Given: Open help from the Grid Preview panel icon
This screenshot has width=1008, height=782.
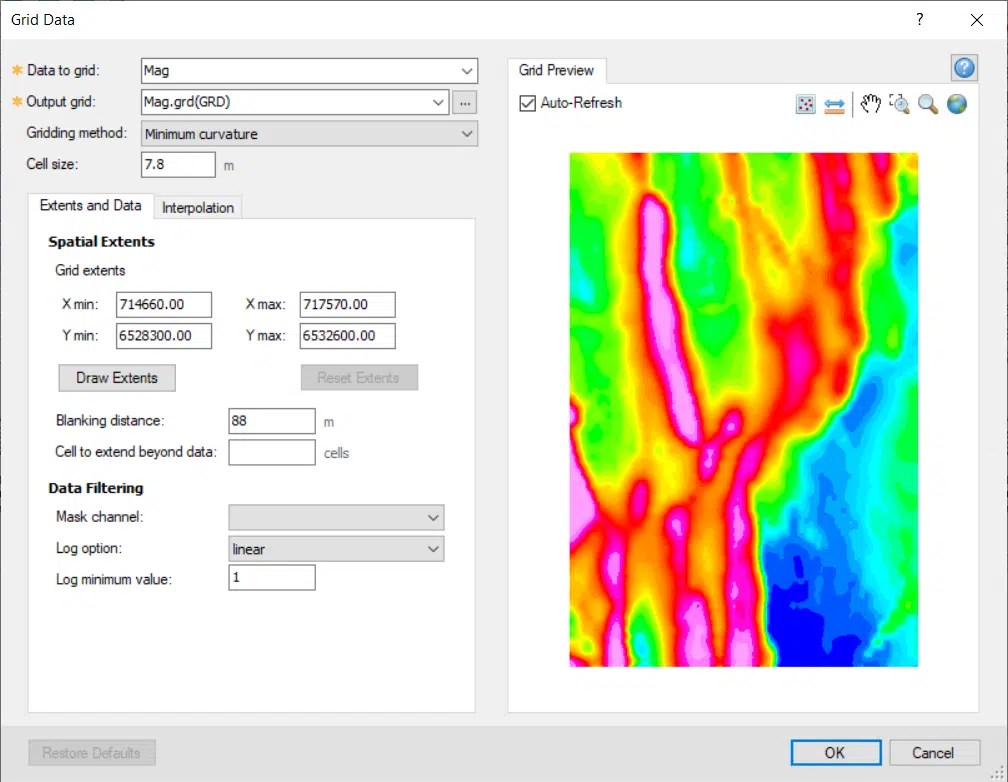Looking at the screenshot, I should point(964,68).
